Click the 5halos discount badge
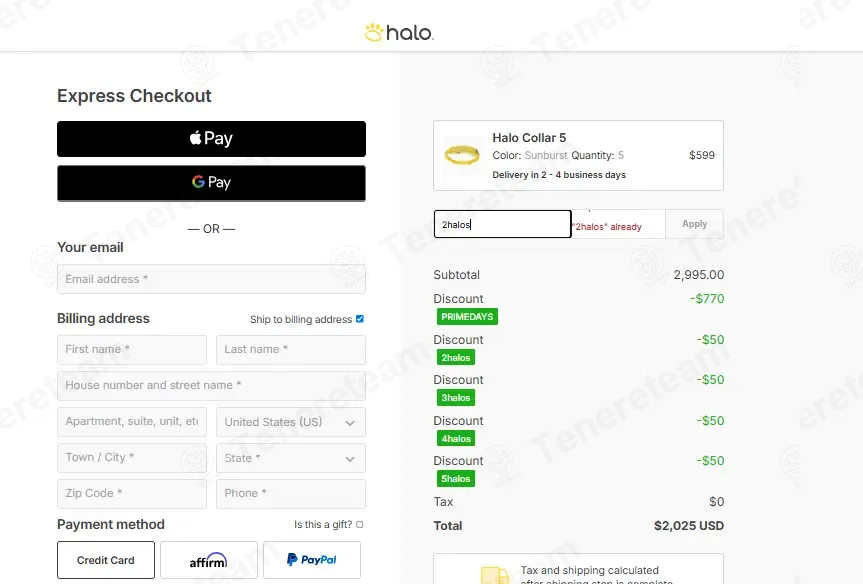The width and height of the screenshot is (863, 584). click(456, 478)
